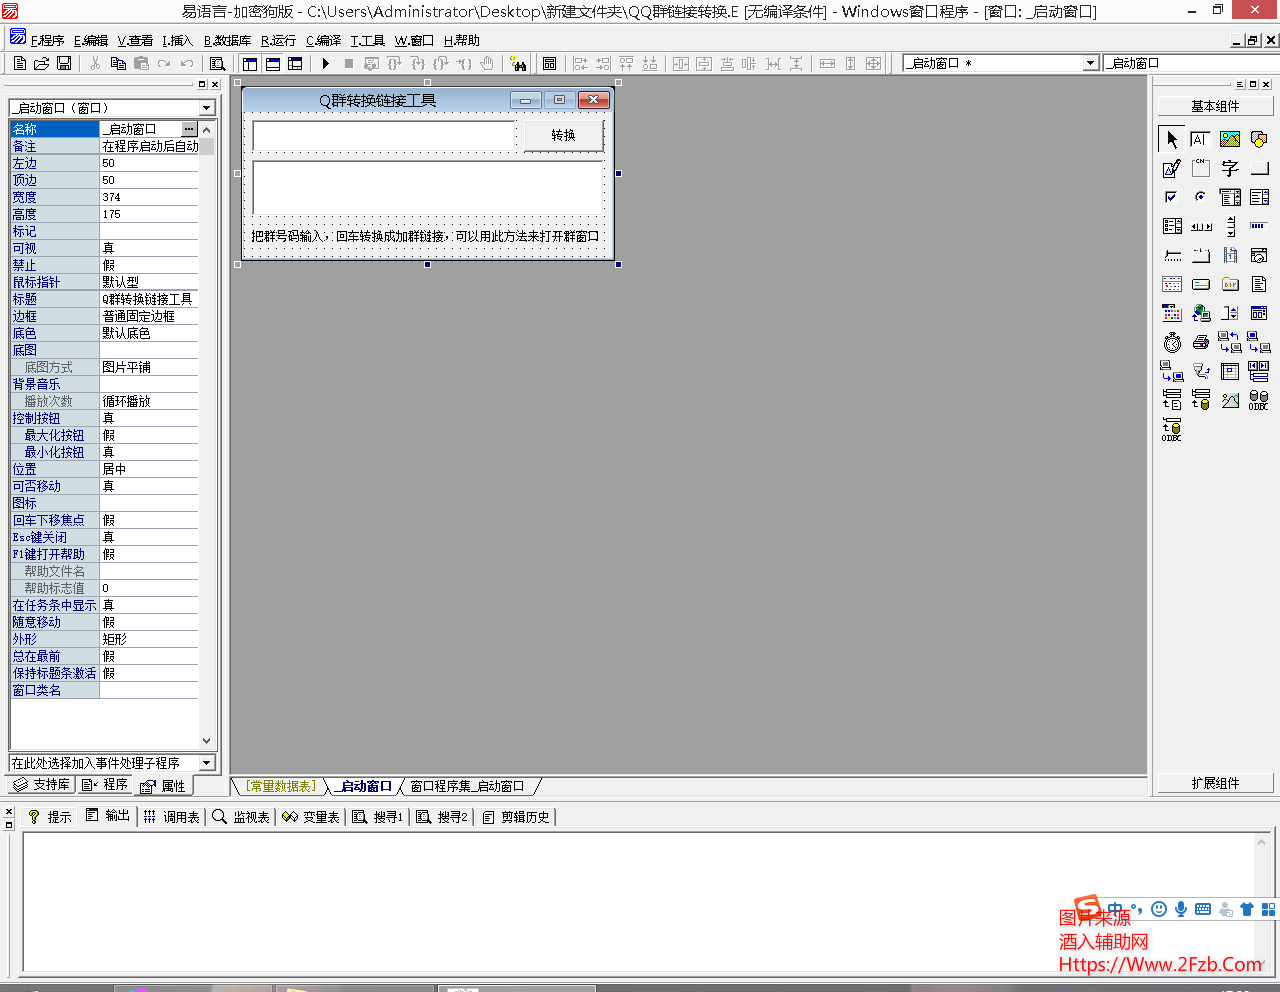The width and height of the screenshot is (1280, 992).
Task: Switch to the 窗口程序集_启动窗口 tab
Action: click(x=467, y=786)
